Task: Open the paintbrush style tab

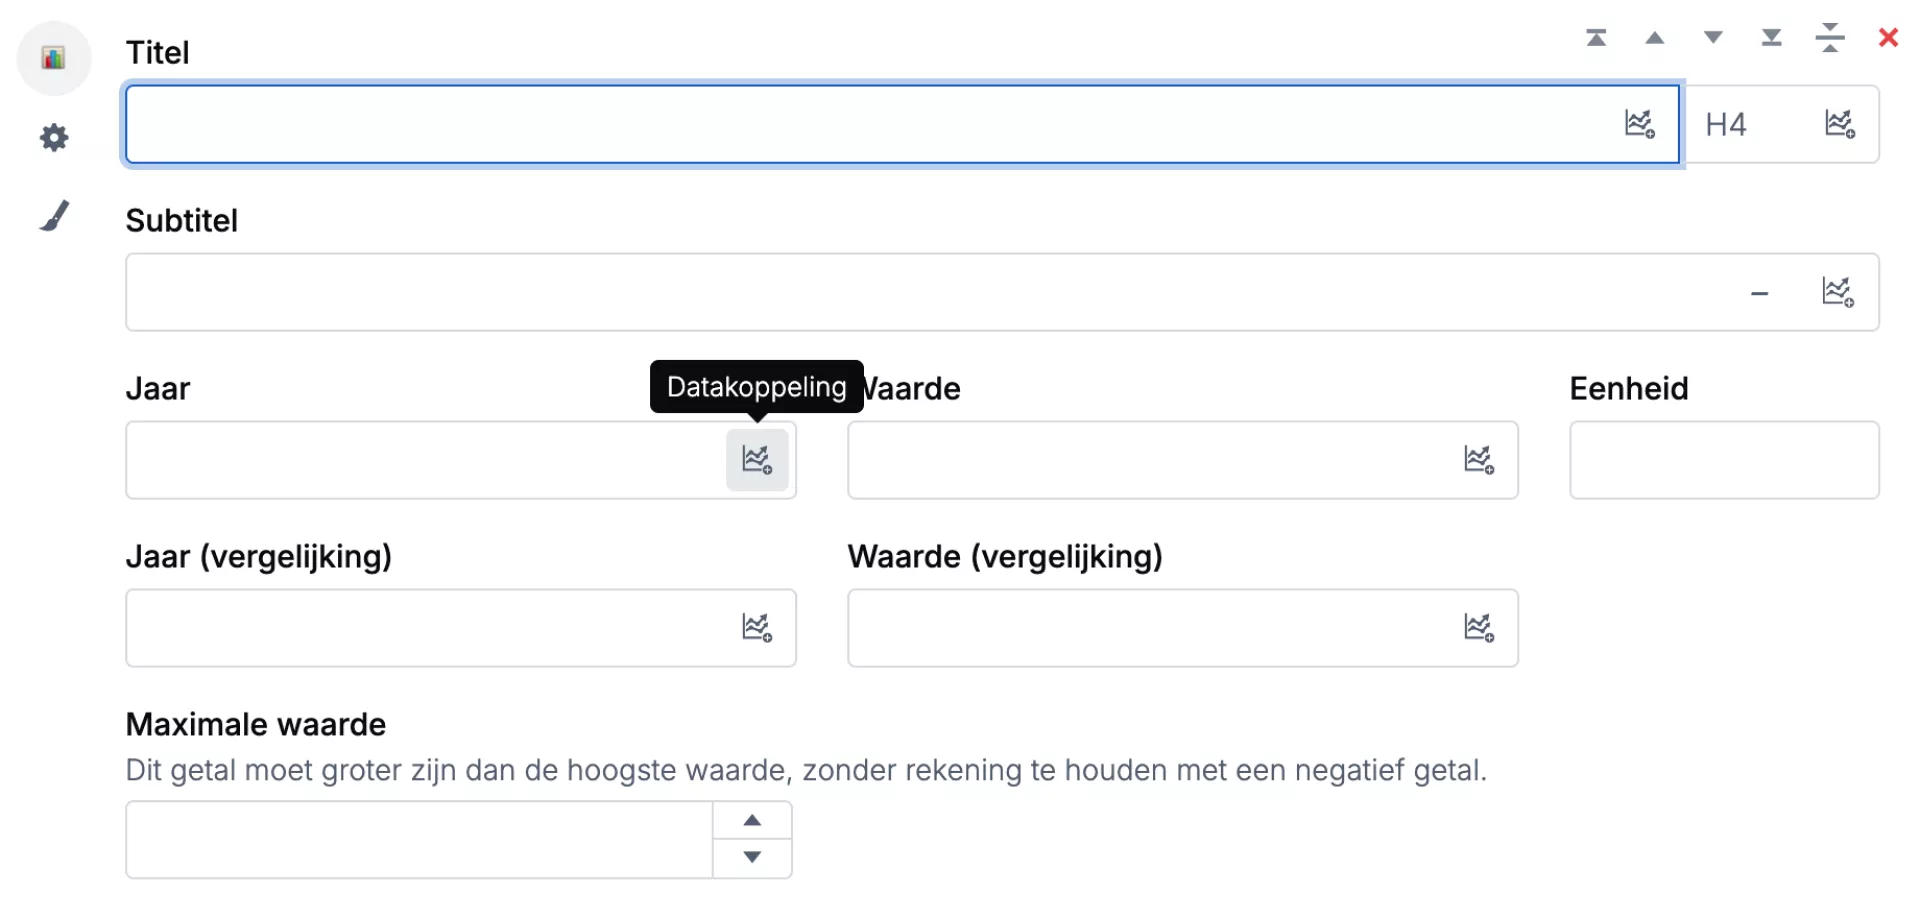Action: (54, 216)
